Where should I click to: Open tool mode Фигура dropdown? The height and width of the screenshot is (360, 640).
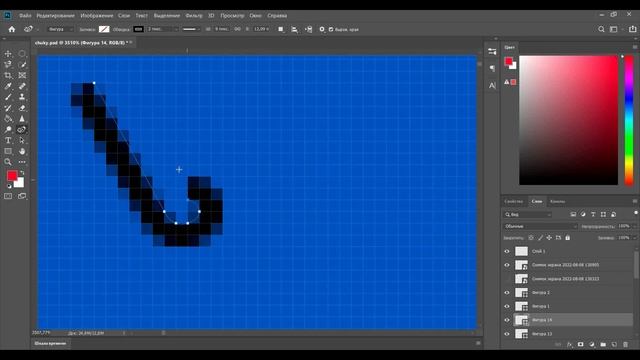click(x=60, y=29)
